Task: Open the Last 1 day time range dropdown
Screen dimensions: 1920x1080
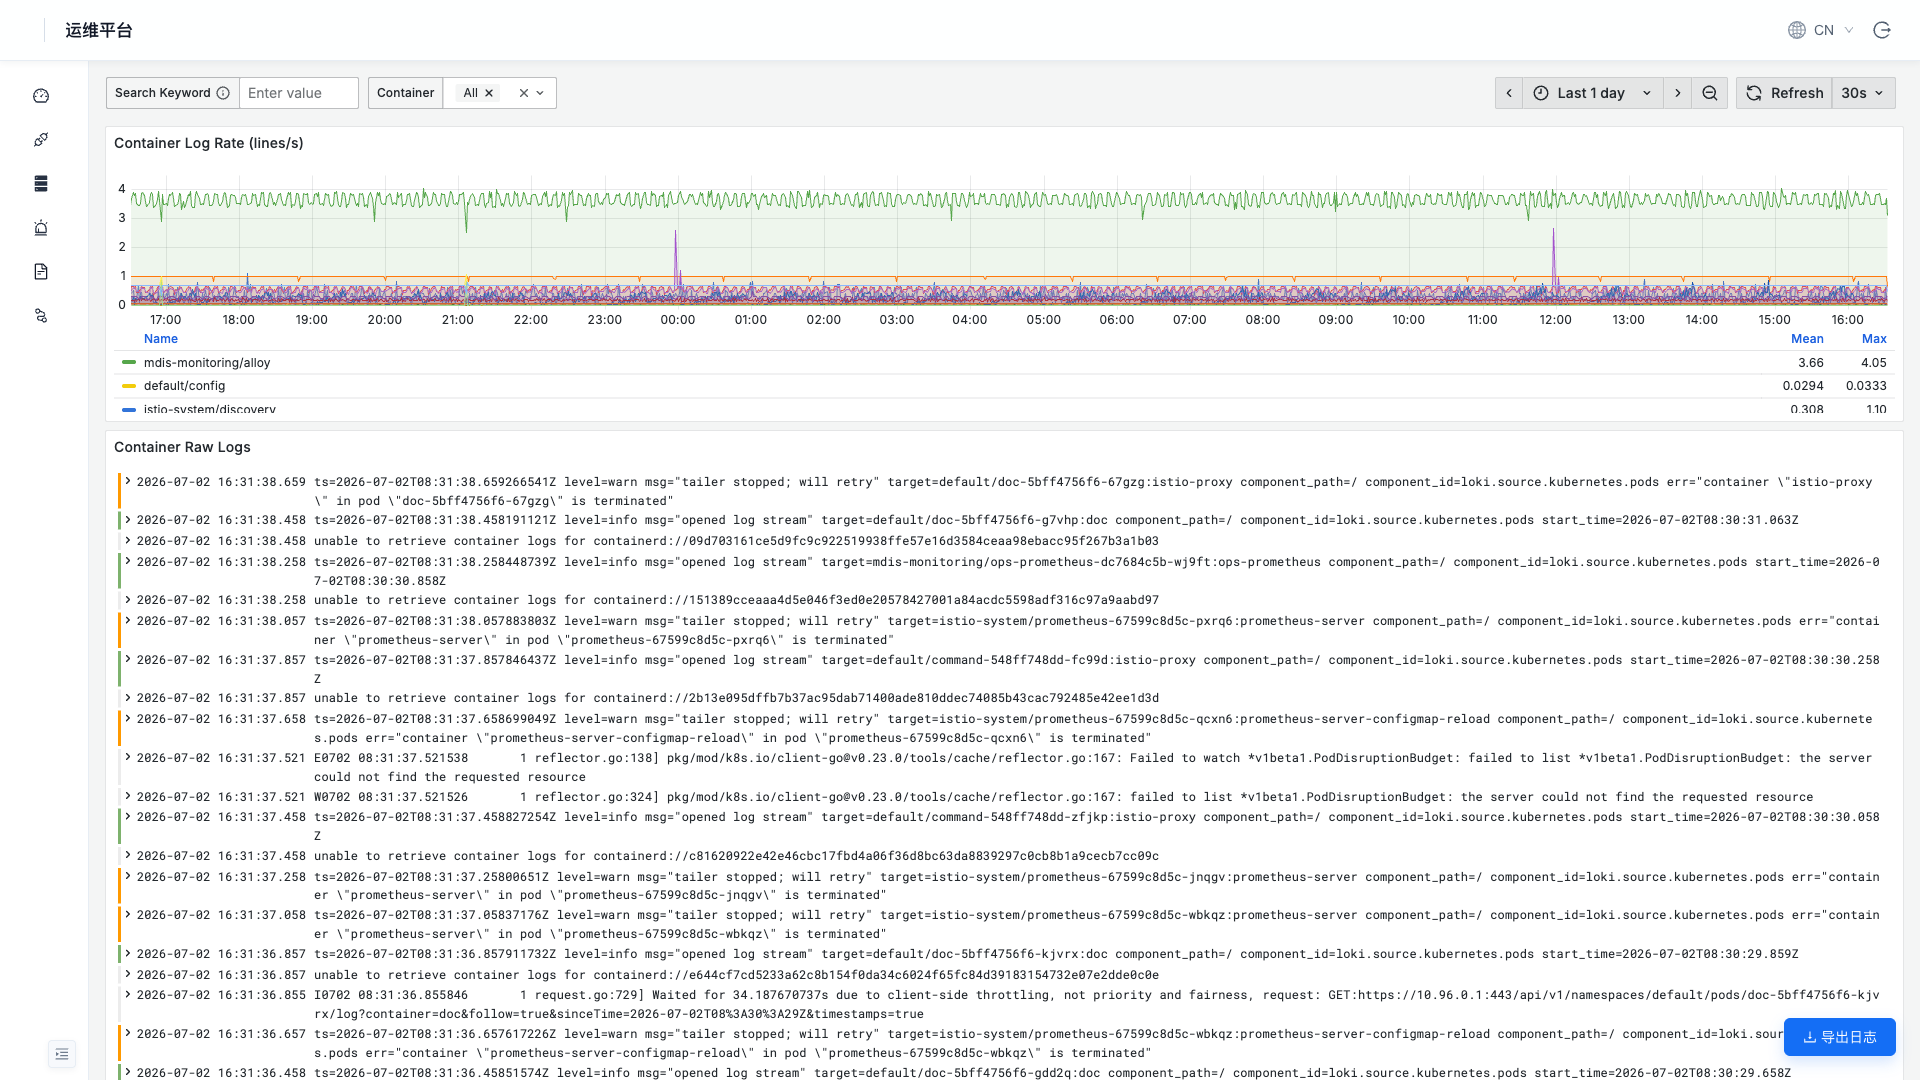Action: 1593,93
